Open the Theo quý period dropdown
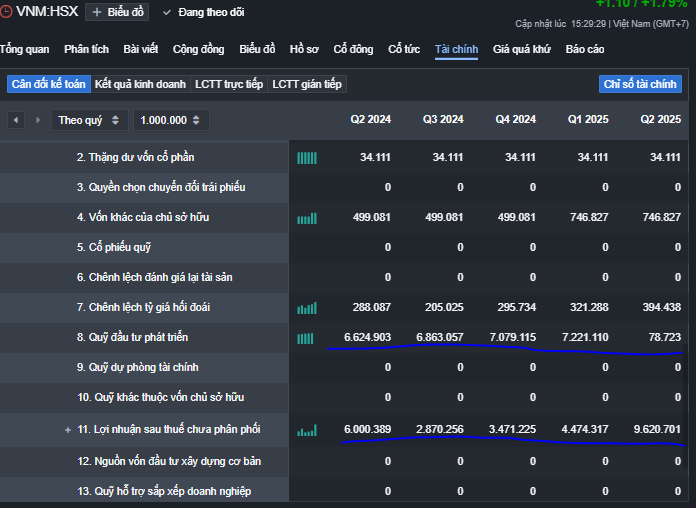This screenshot has width=696, height=508. 90,120
